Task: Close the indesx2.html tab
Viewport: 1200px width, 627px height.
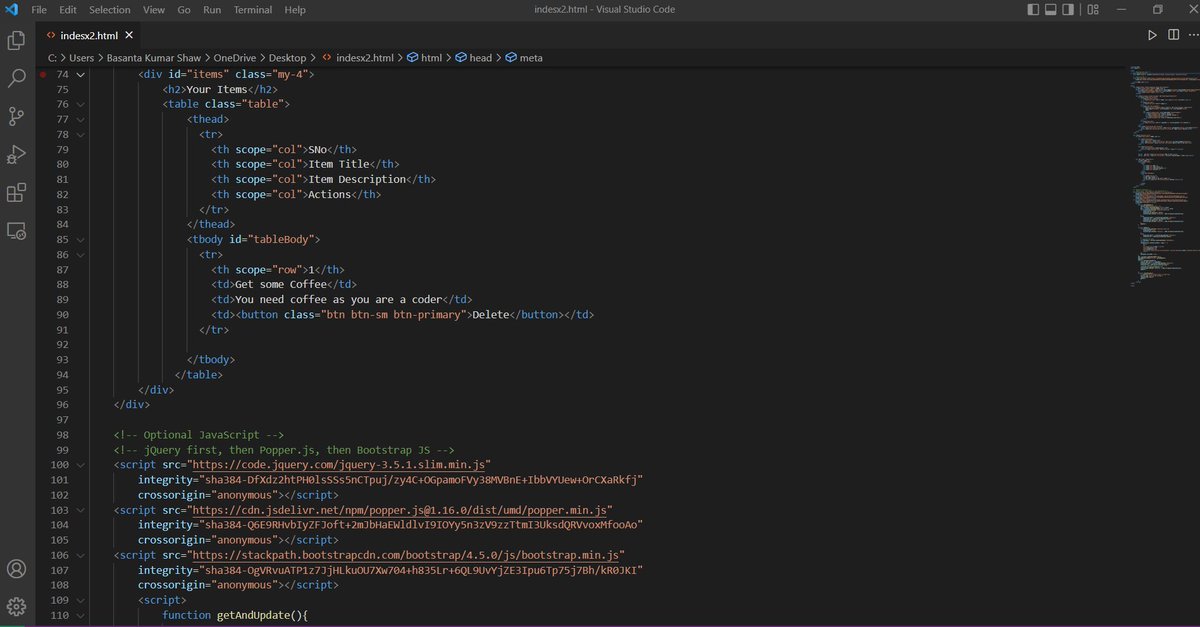Action: click(x=129, y=34)
